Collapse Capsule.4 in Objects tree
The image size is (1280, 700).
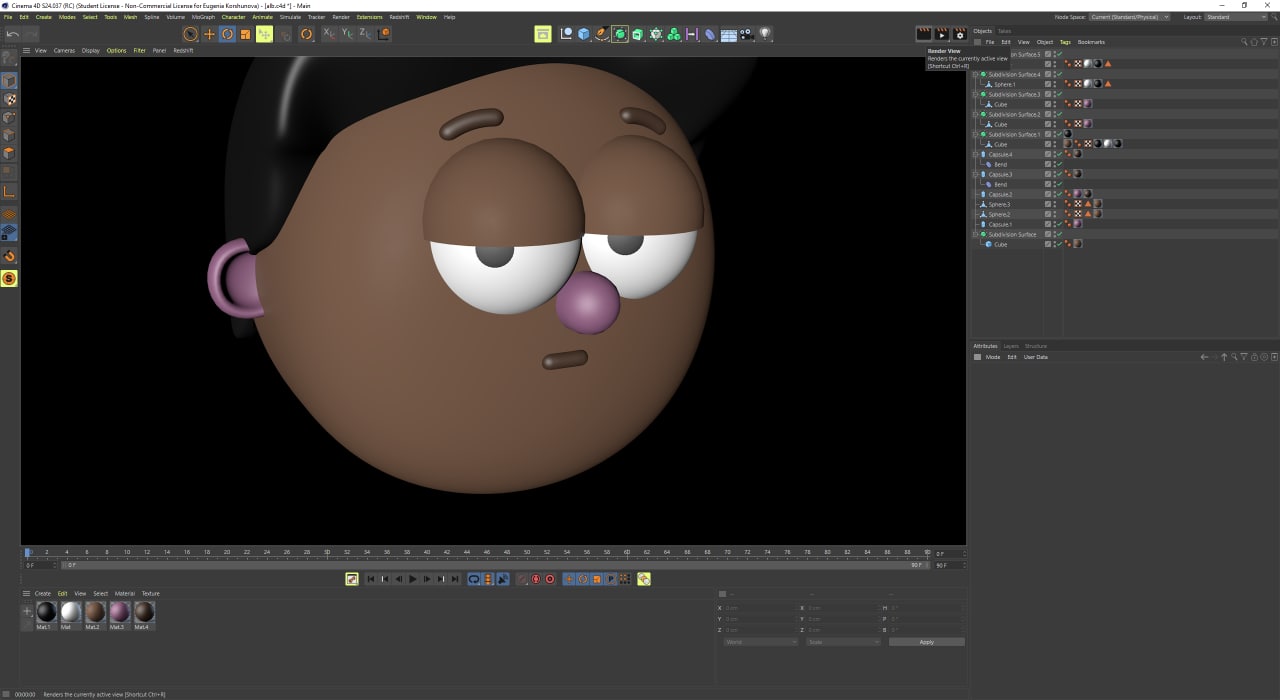(975, 154)
